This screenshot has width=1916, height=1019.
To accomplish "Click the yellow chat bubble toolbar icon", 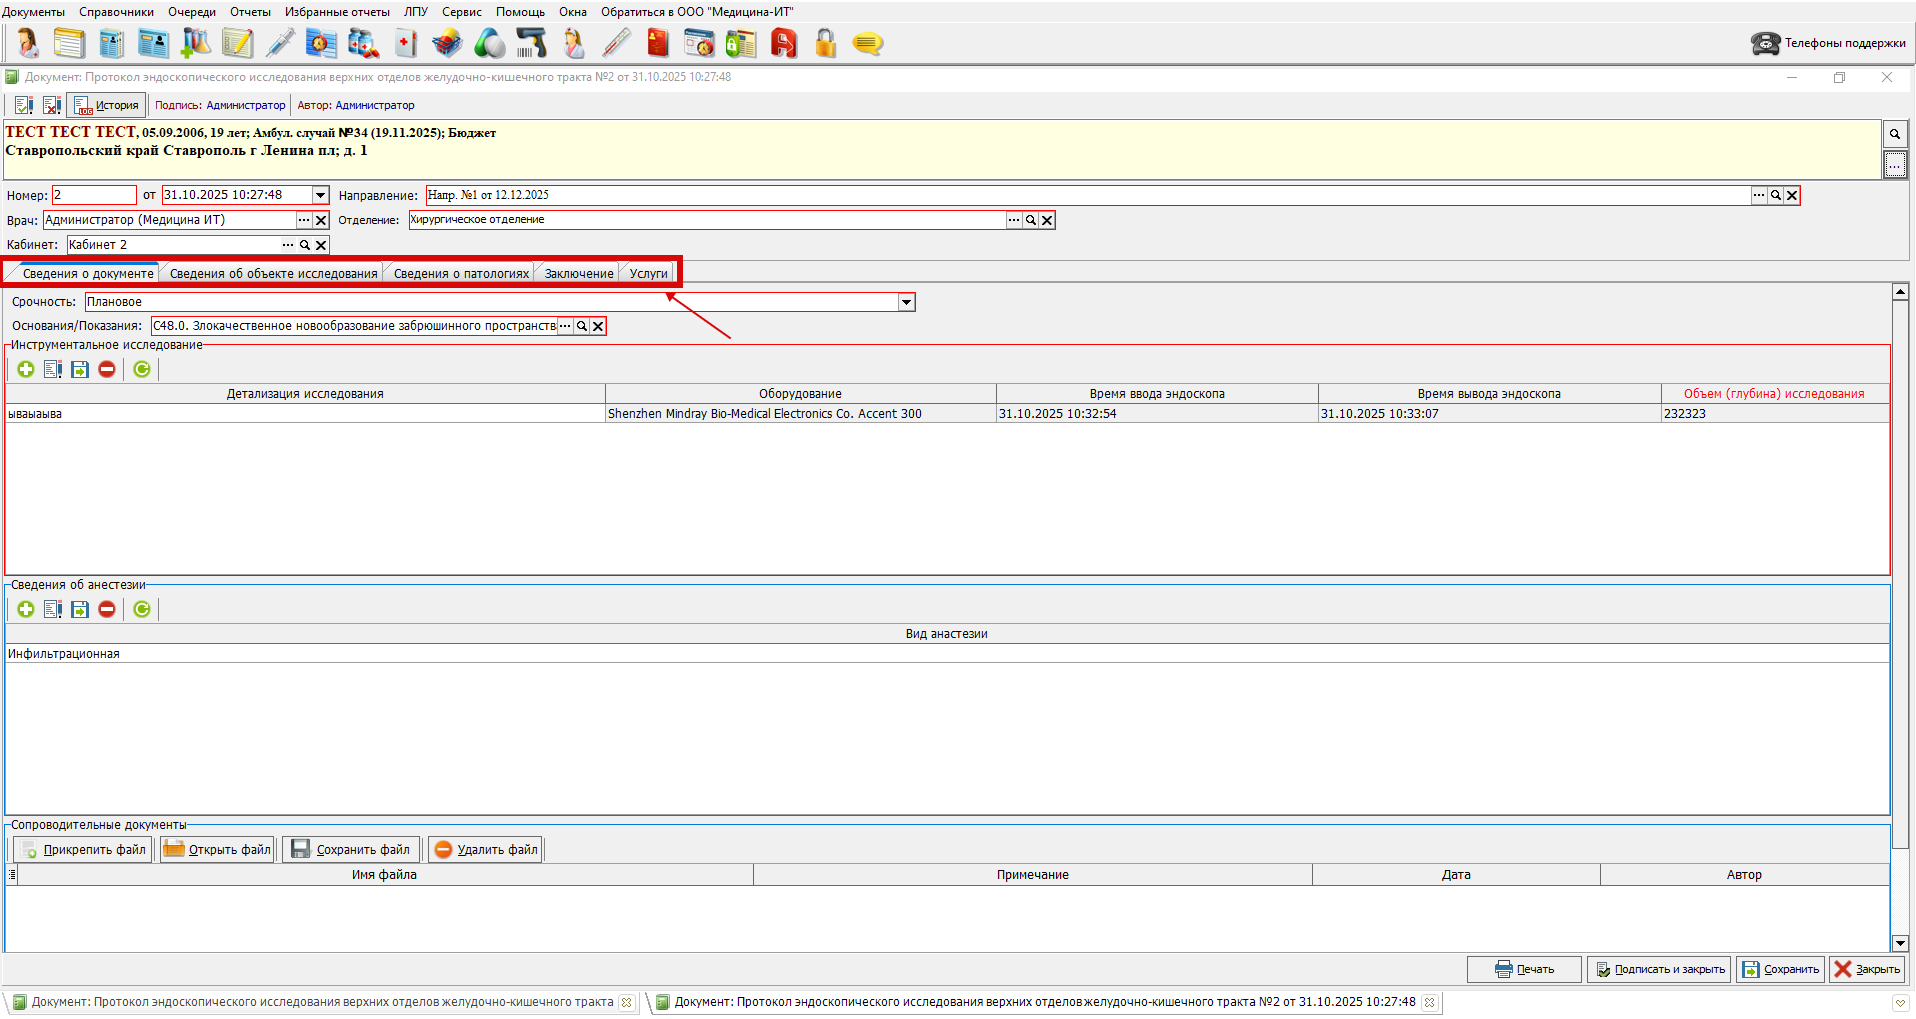I will coord(867,43).
